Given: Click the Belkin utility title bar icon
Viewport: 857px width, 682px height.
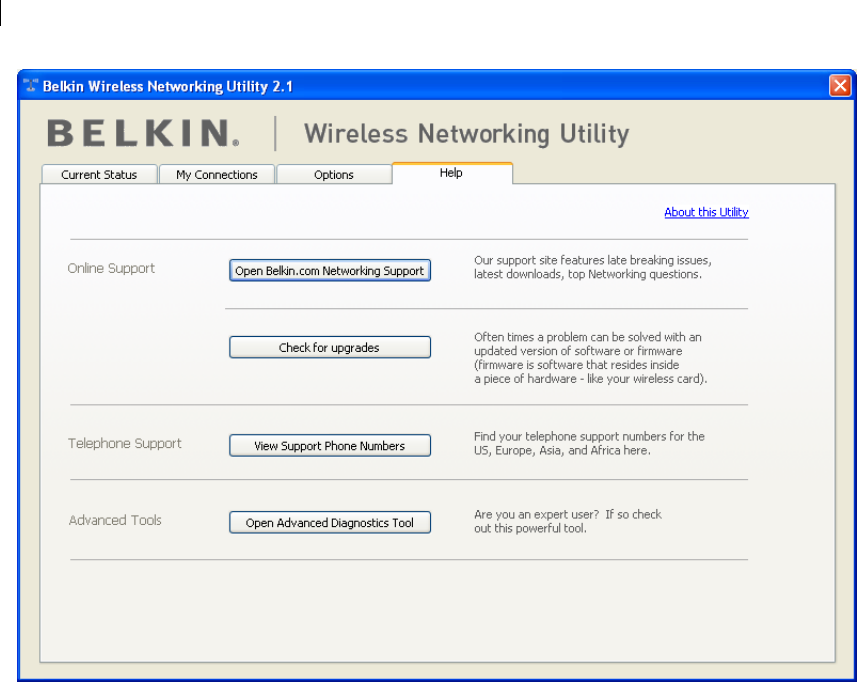Looking at the screenshot, I should 31,85.
